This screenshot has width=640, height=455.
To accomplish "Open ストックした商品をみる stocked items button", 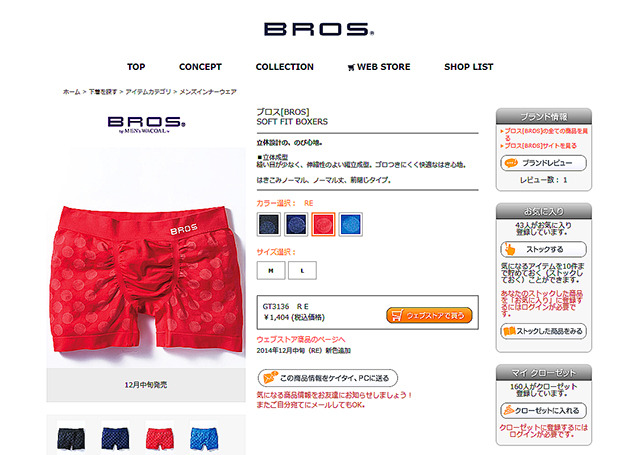I will point(543,331).
